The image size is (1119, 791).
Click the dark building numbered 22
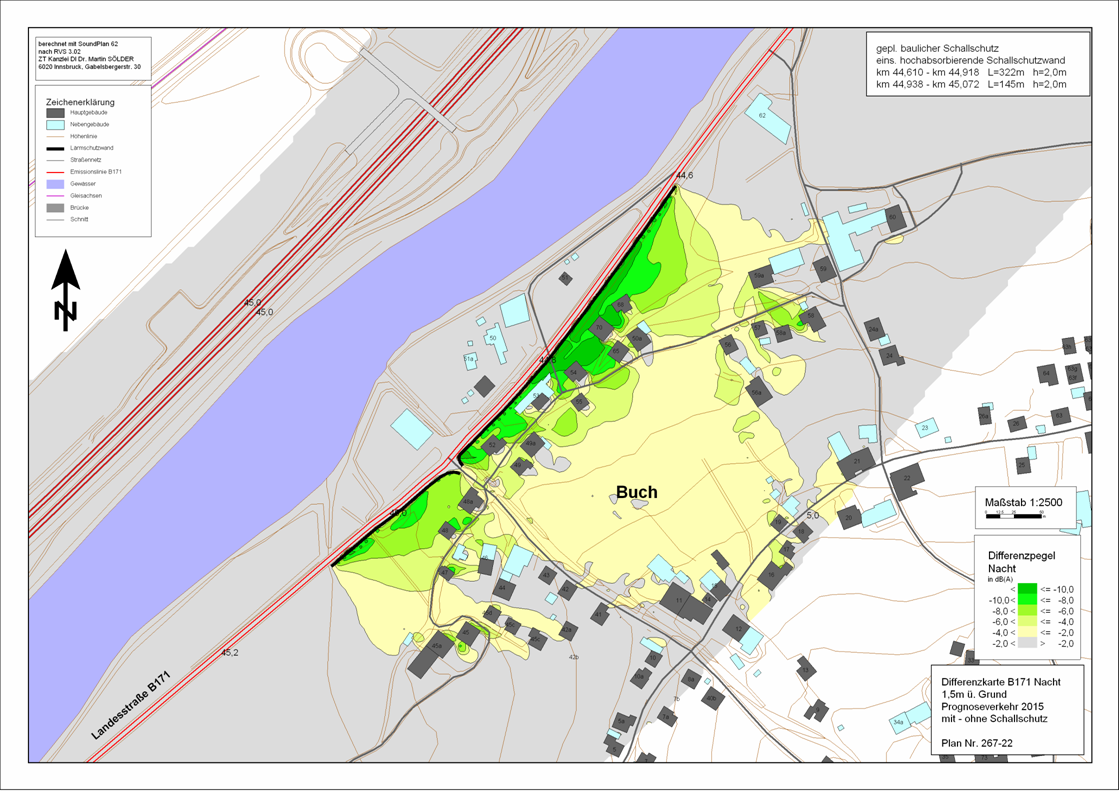[x=906, y=480]
